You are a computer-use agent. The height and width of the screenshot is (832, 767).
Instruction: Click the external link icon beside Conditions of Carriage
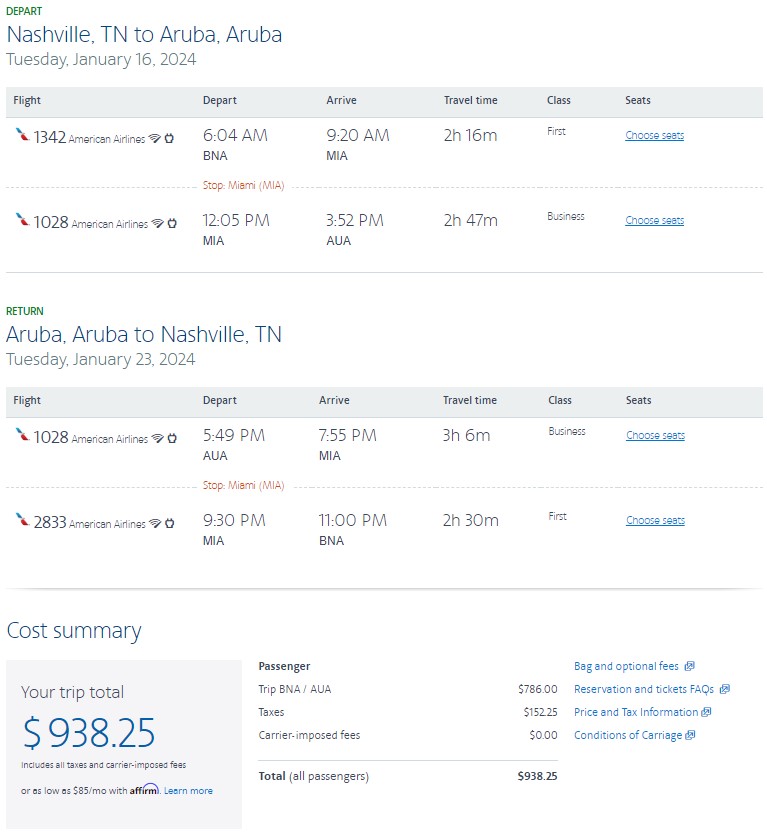[691, 735]
